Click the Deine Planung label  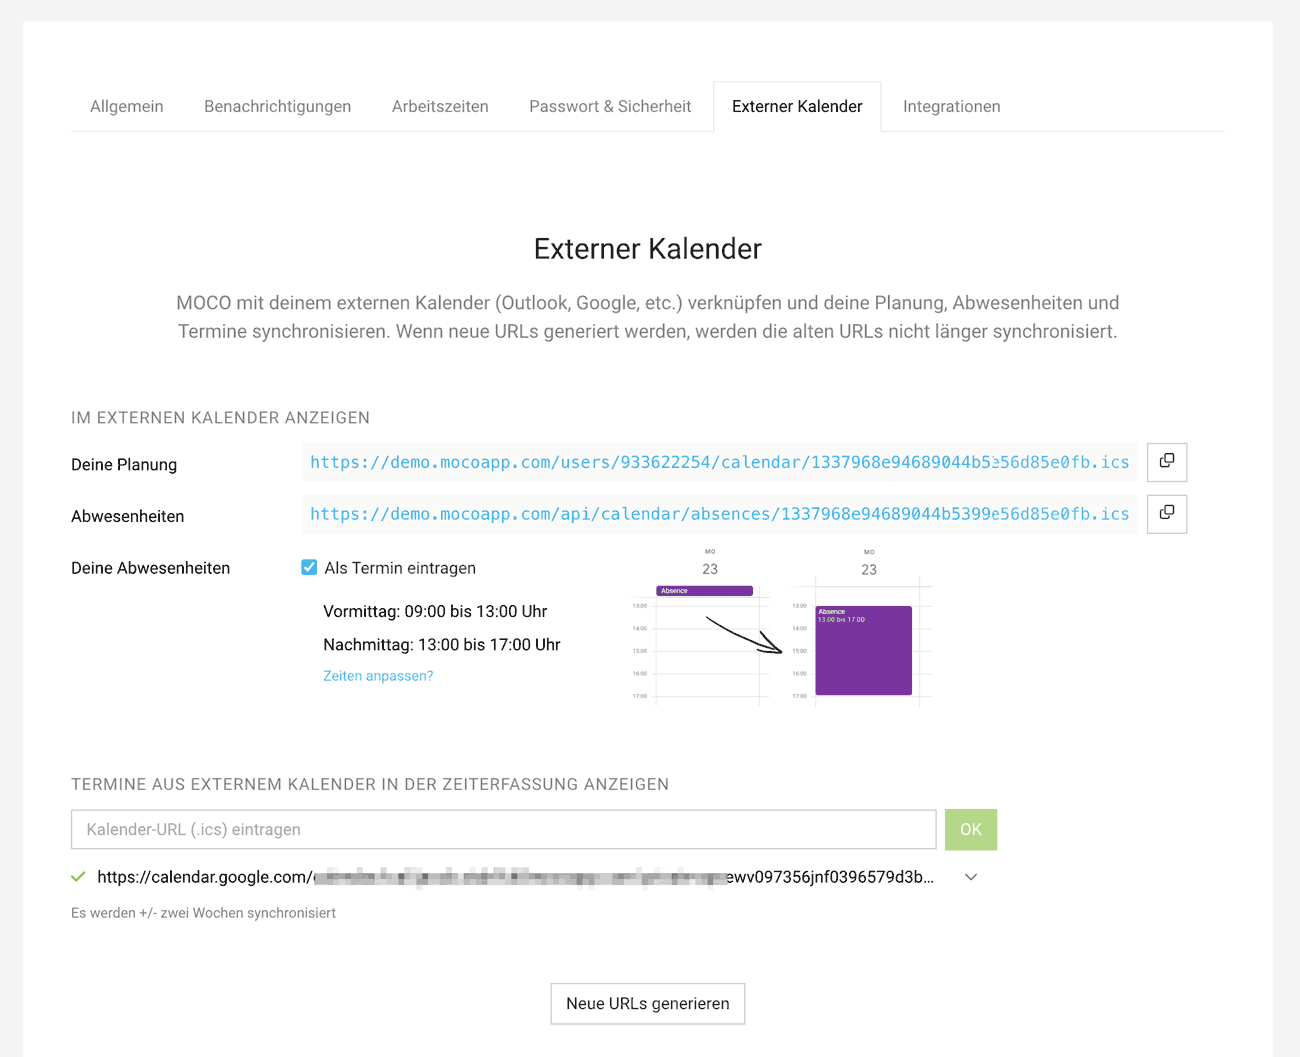pos(124,464)
